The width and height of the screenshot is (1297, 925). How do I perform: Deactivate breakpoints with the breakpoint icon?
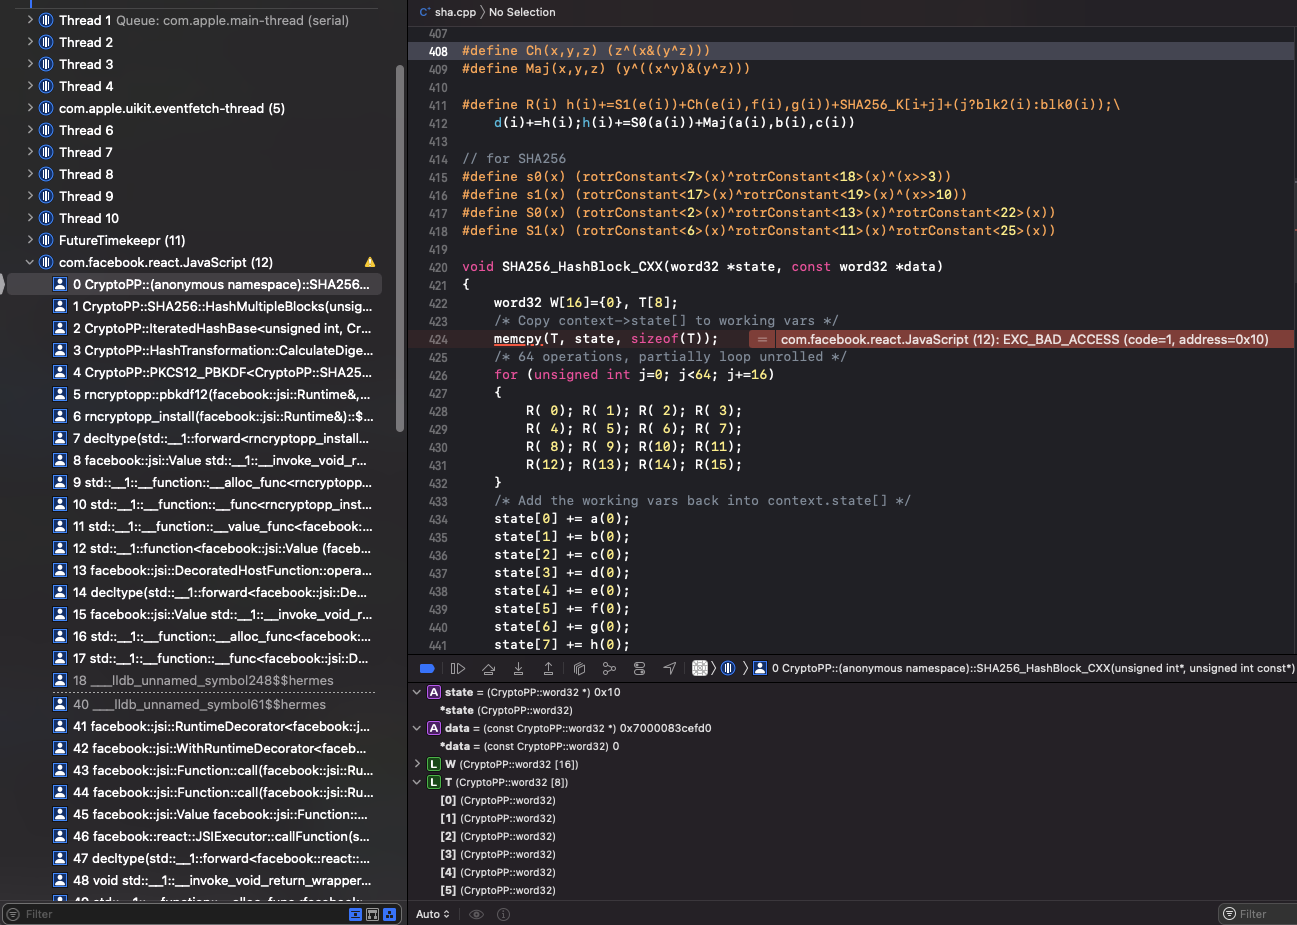point(427,668)
